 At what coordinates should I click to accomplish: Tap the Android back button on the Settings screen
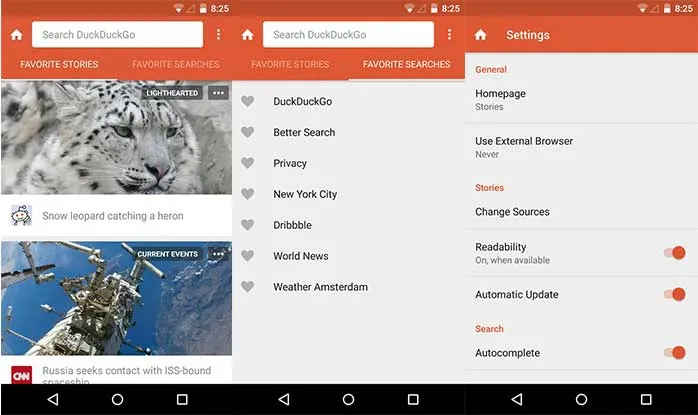[x=517, y=399]
